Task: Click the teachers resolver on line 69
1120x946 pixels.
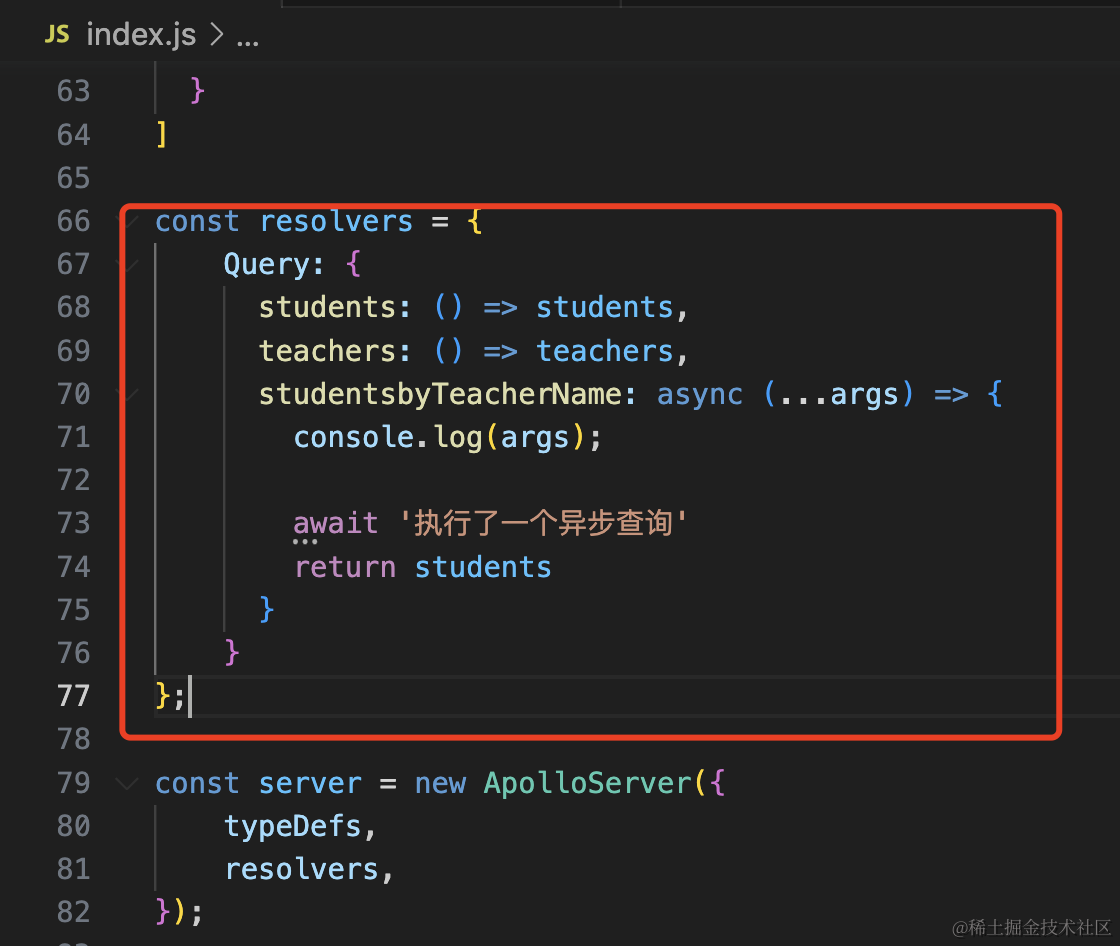Action: (473, 351)
